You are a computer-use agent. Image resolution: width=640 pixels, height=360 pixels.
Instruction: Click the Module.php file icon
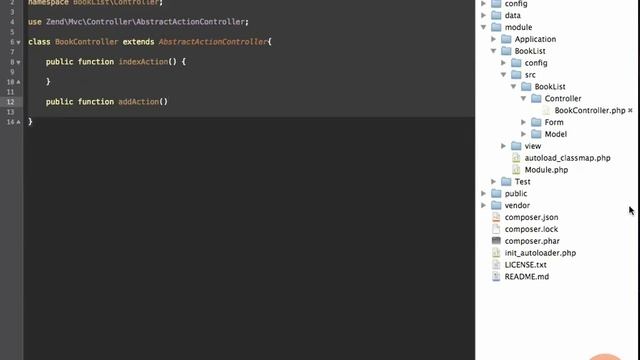pos(516,169)
